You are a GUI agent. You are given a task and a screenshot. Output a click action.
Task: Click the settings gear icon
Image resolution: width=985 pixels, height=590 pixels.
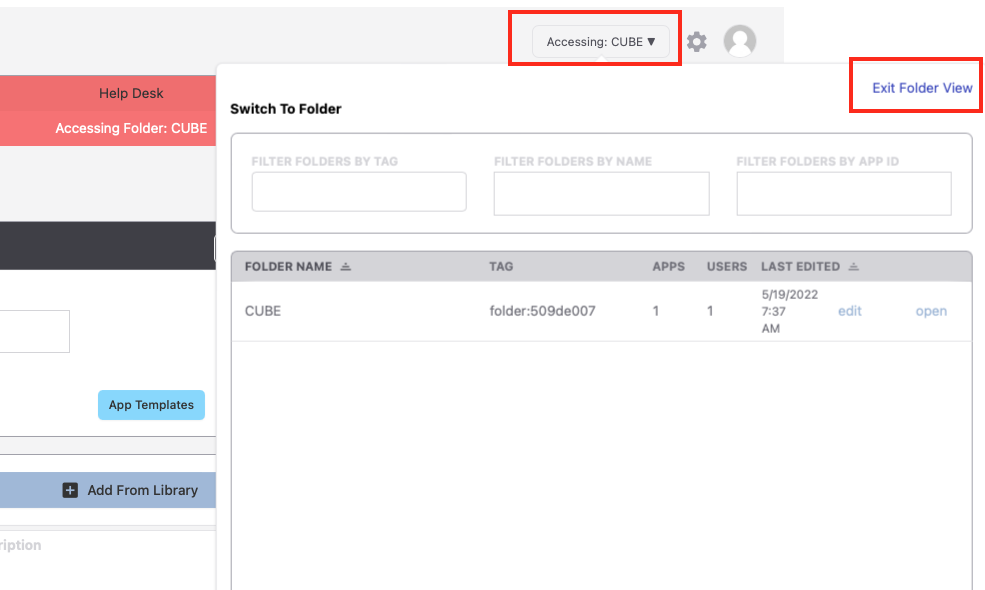[697, 42]
